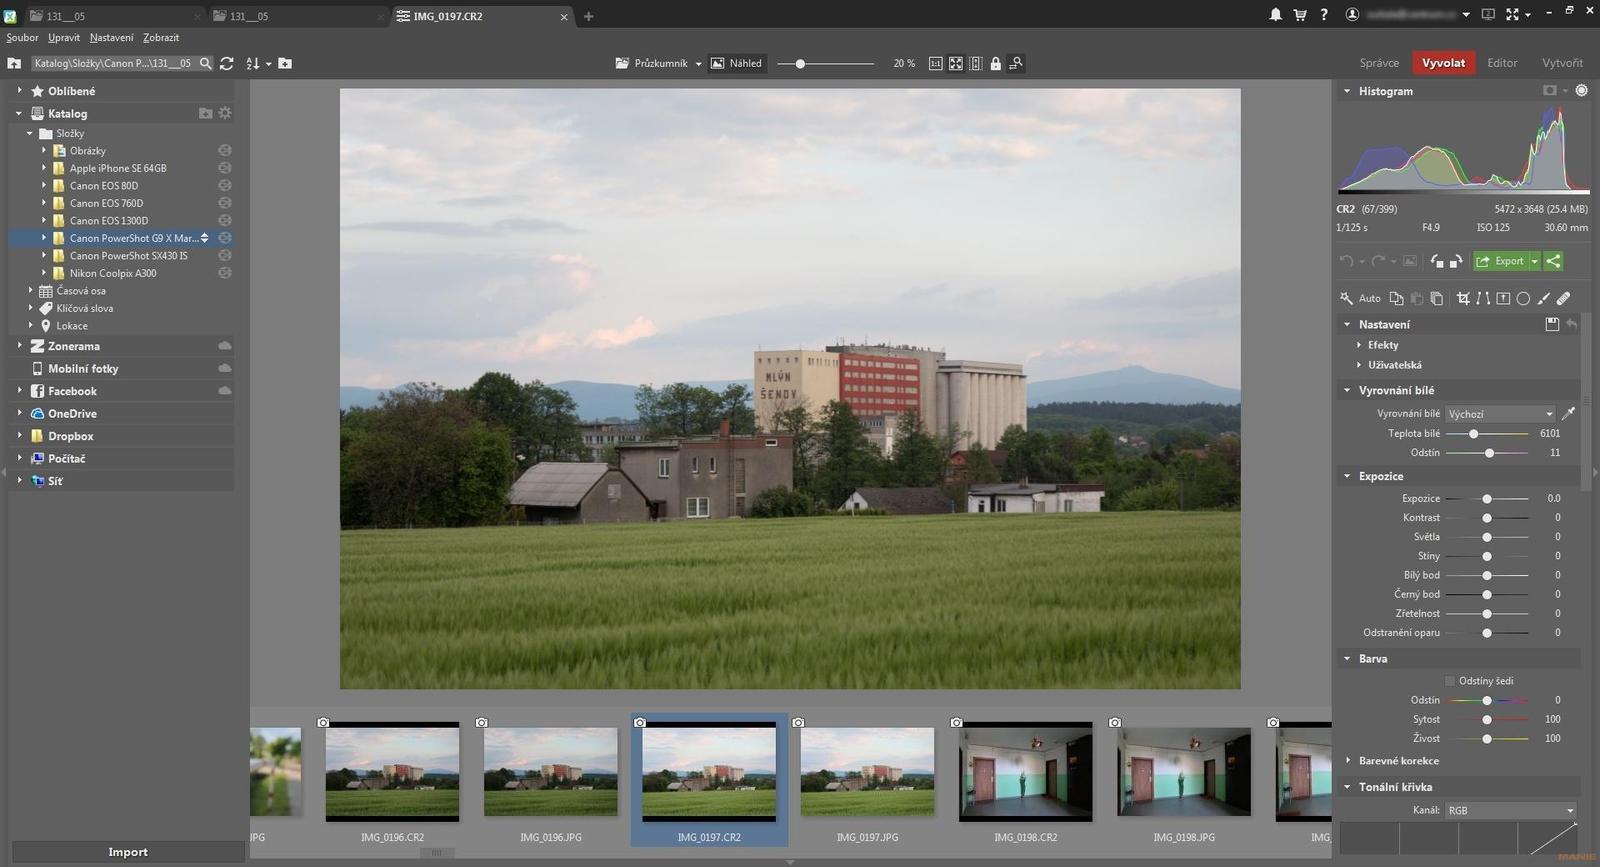Toggle Náhled preview mode button

coord(736,63)
